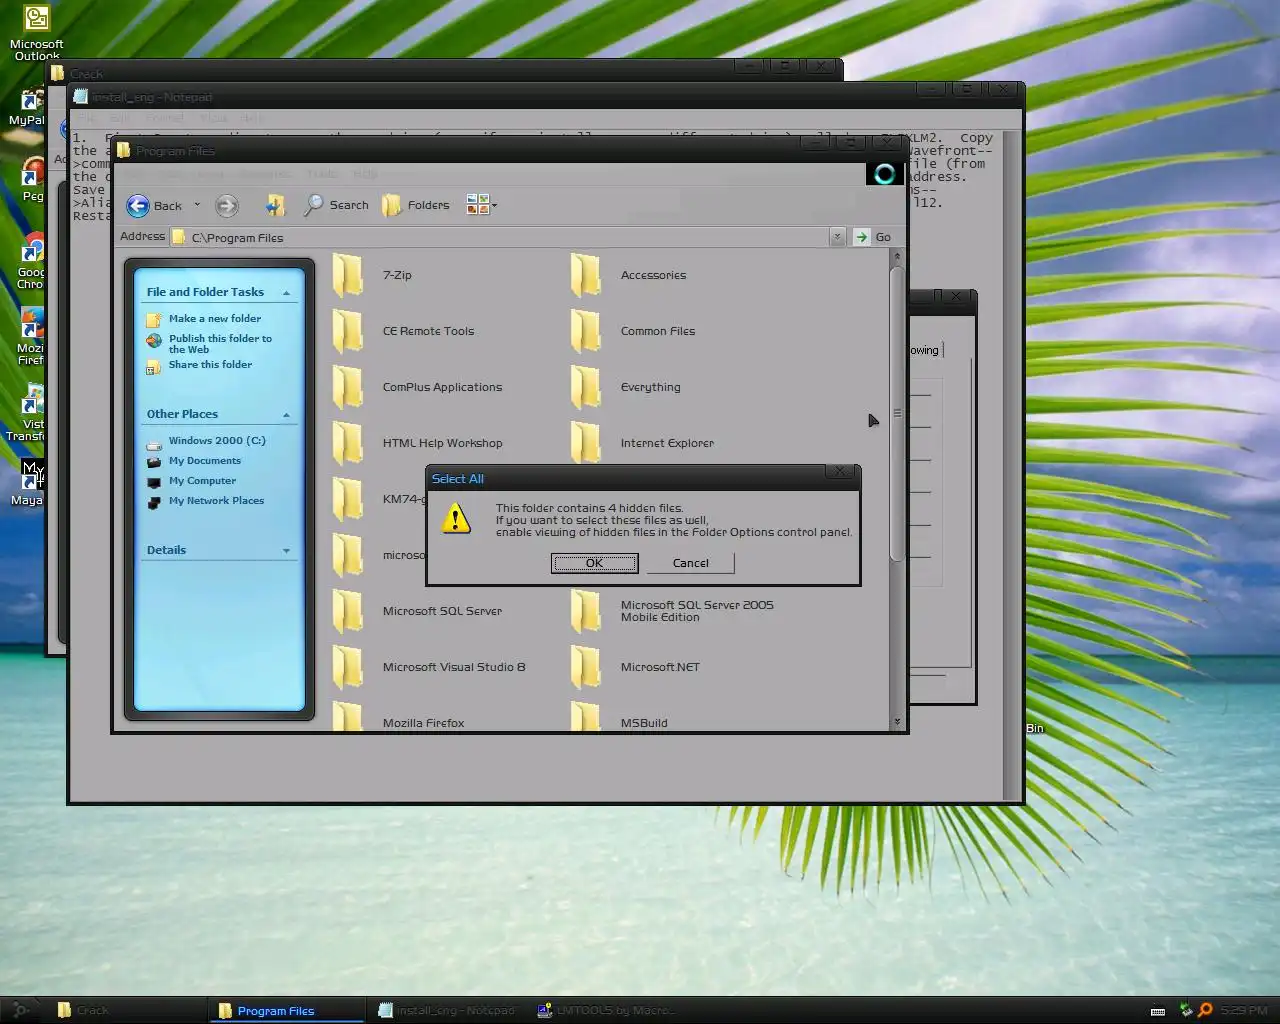
Task: Expand the Address bar dropdown list
Action: tap(837, 237)
